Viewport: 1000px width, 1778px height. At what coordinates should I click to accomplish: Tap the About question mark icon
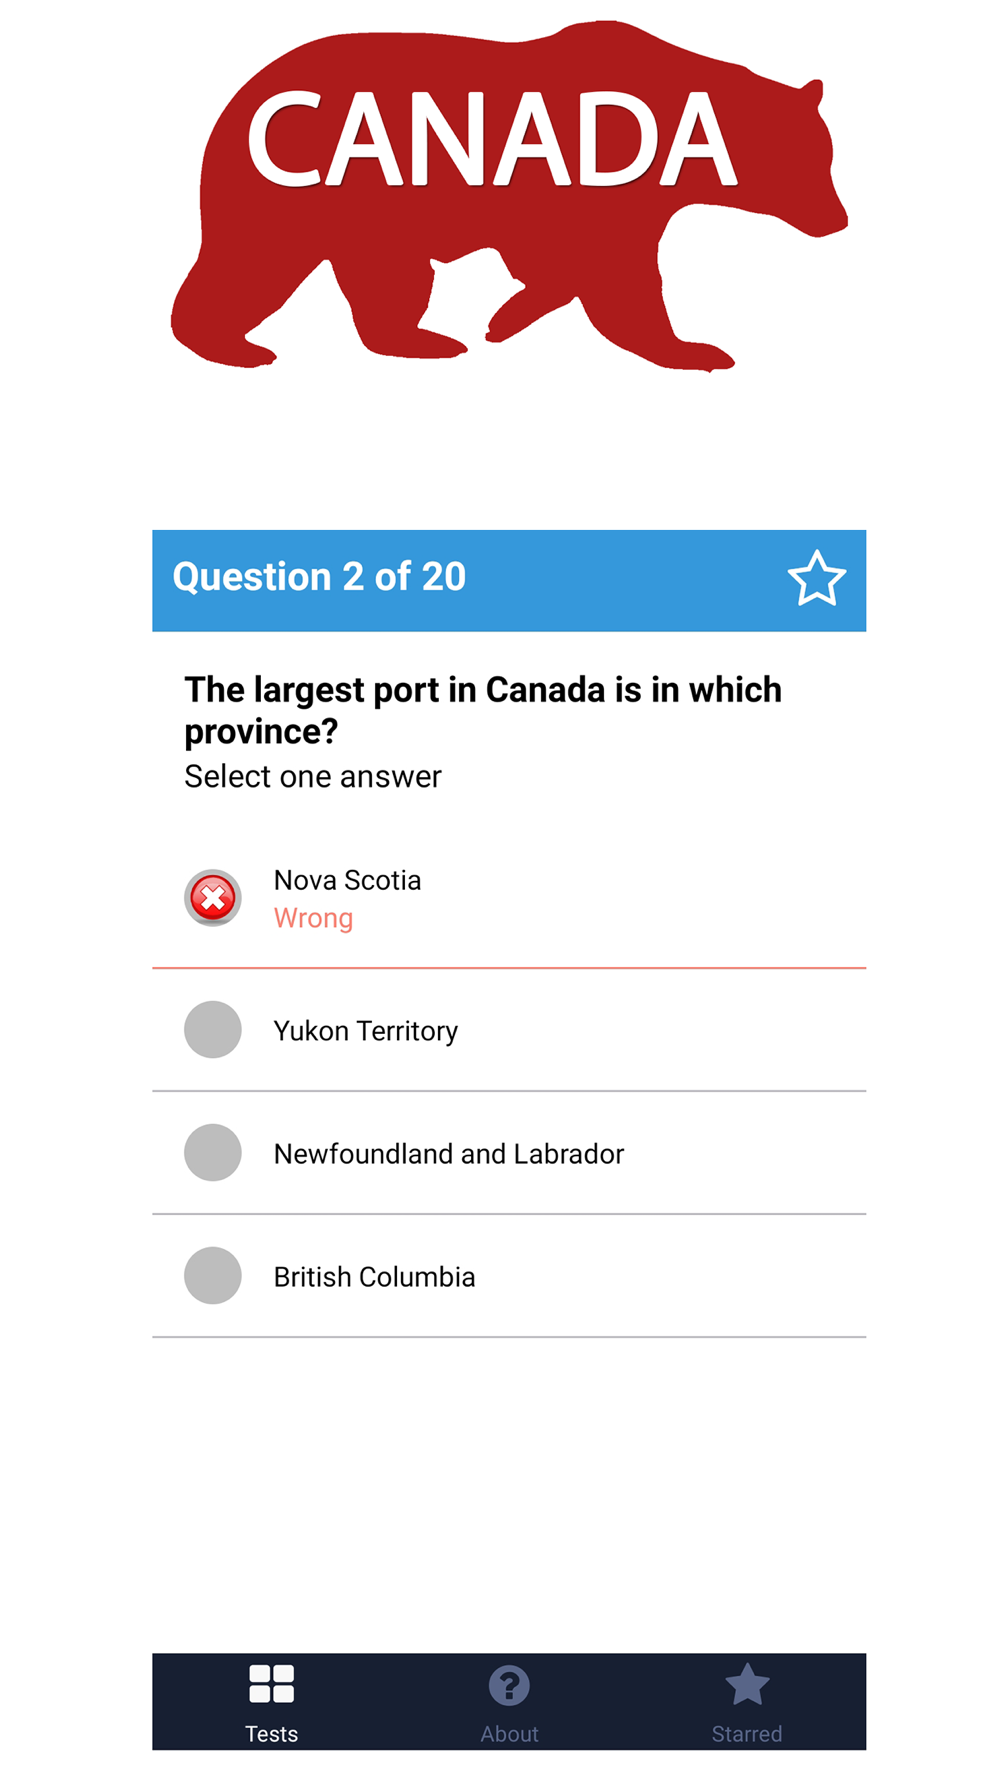(x=509, y=1685)
